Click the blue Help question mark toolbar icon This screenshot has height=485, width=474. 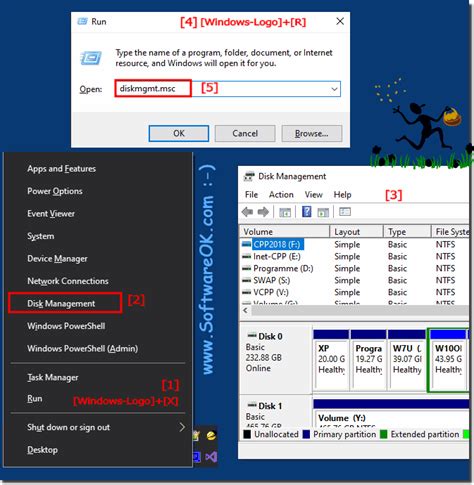(x=306, y=212)
